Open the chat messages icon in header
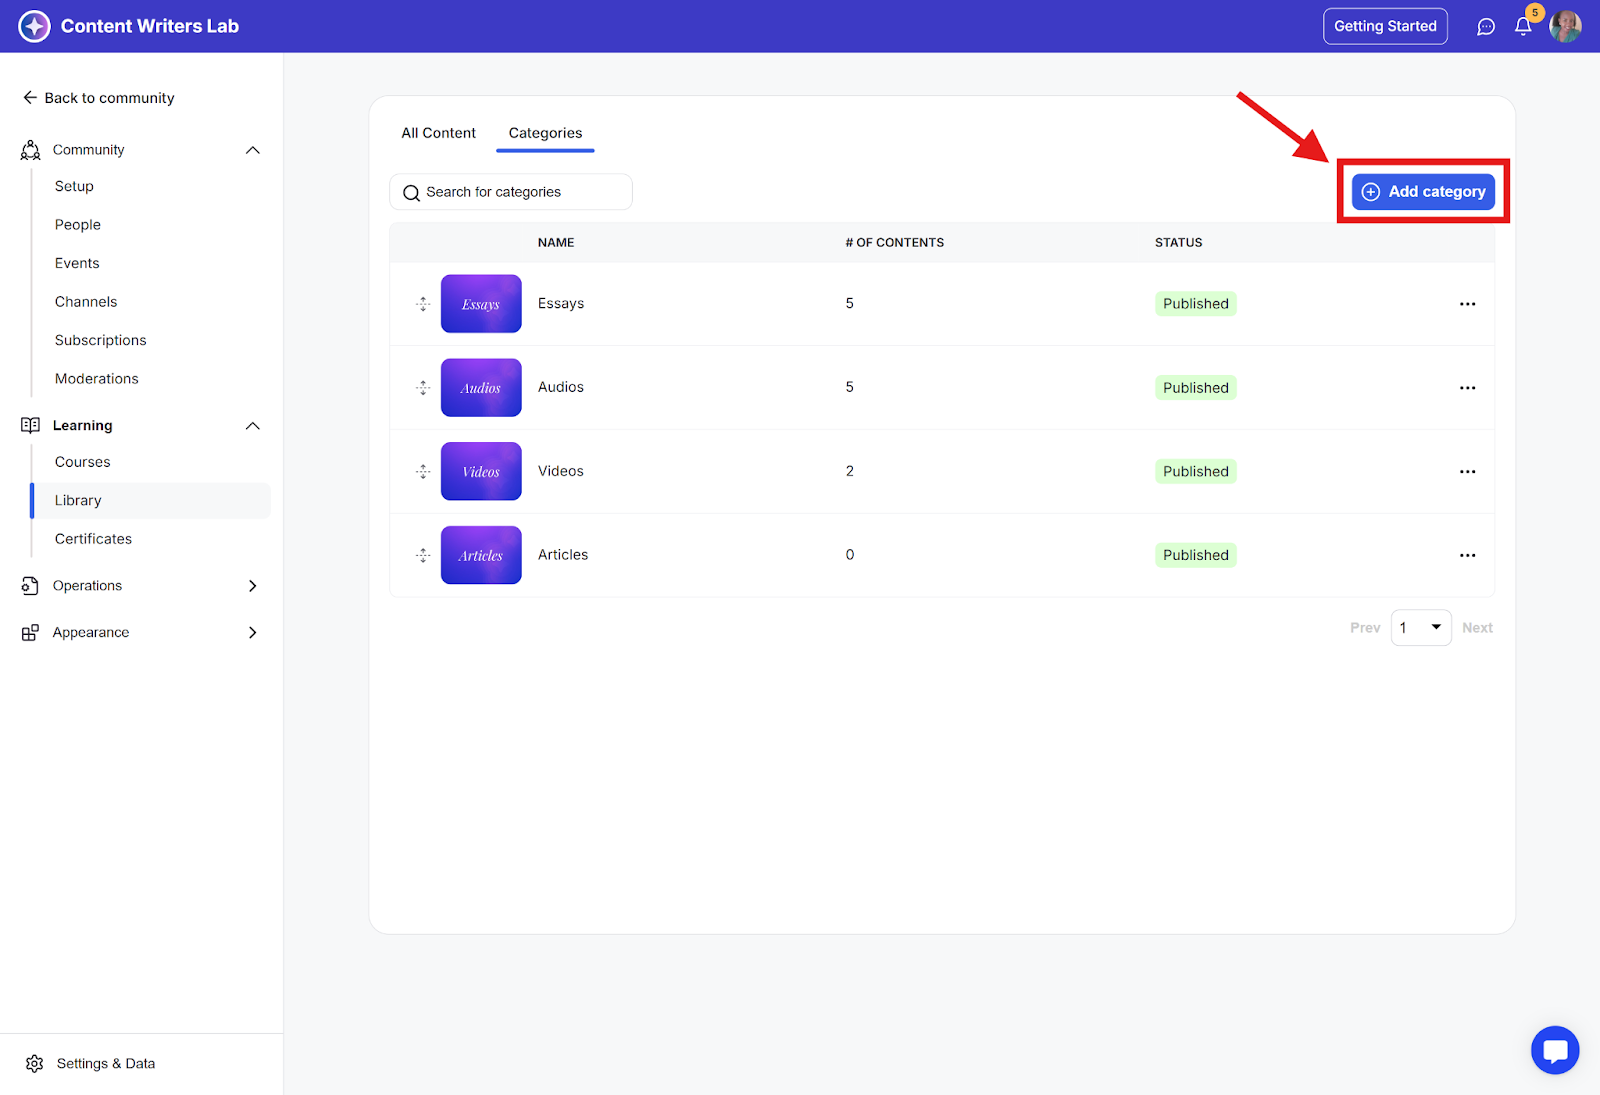This screenshot has height=1095, width=1600. (1486, 27)
